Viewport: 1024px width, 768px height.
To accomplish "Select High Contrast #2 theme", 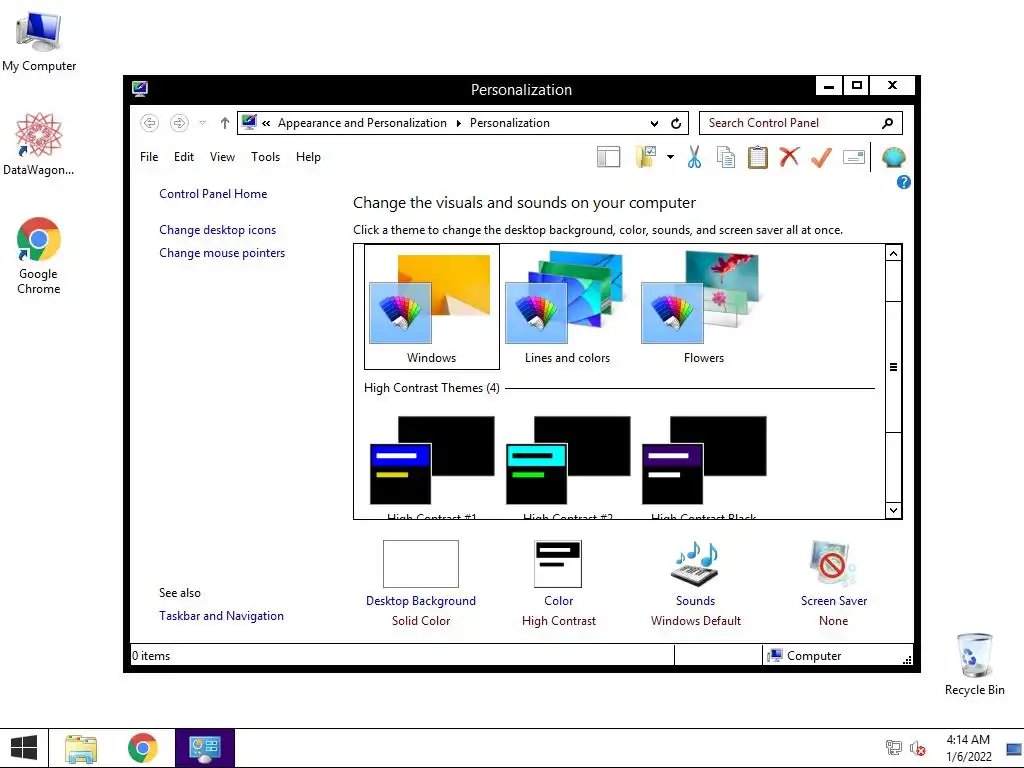I will pos(568,467).
